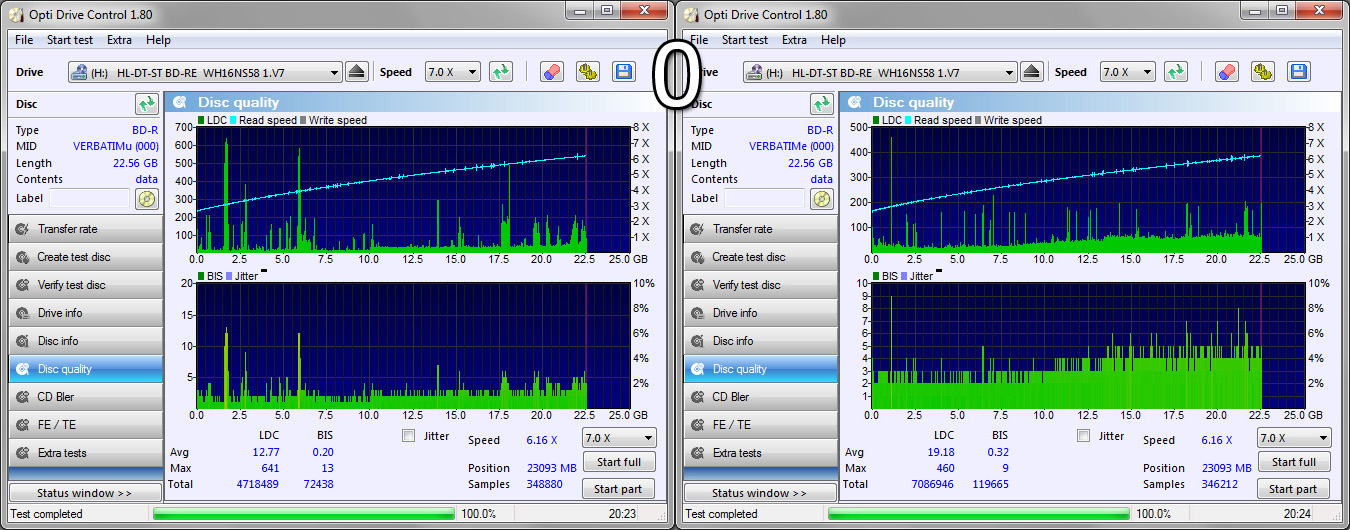Click the erase disc icon in the left window

(551, 72)
